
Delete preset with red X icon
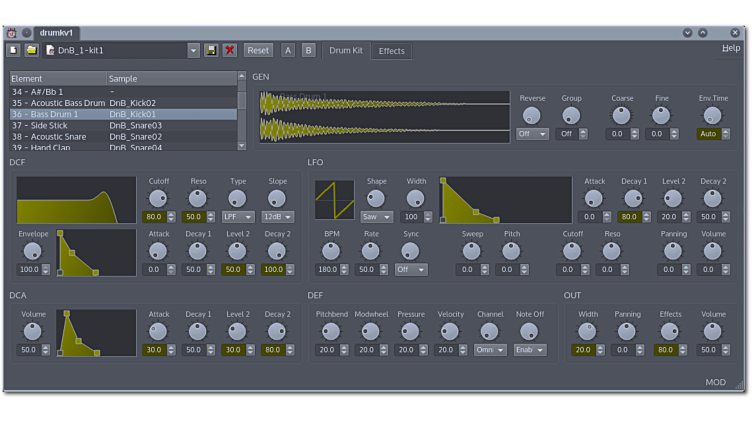point(230,50)
